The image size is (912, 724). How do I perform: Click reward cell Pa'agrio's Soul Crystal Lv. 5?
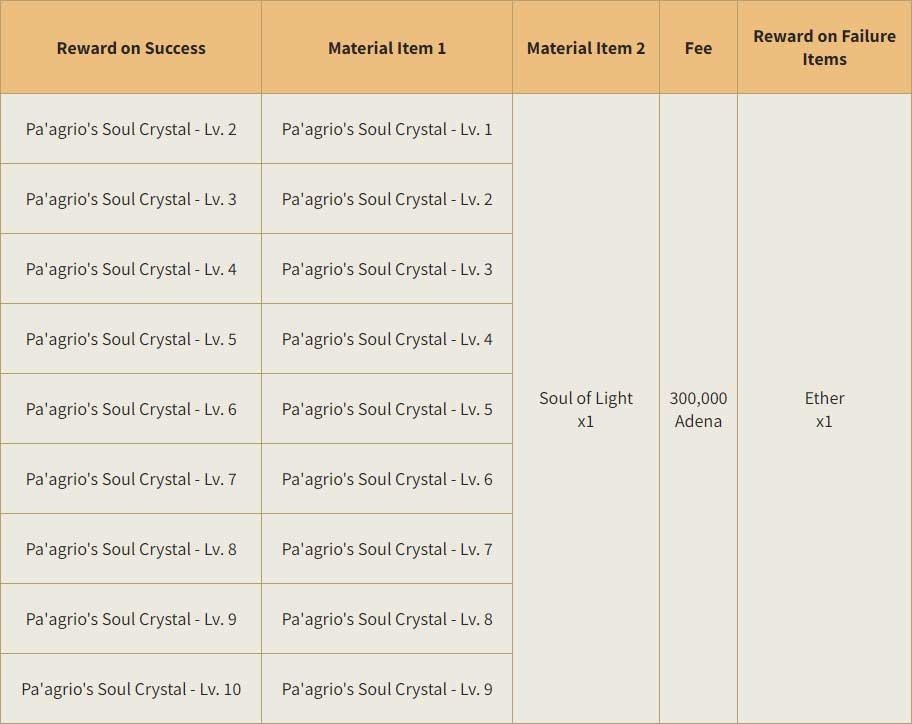131,339
